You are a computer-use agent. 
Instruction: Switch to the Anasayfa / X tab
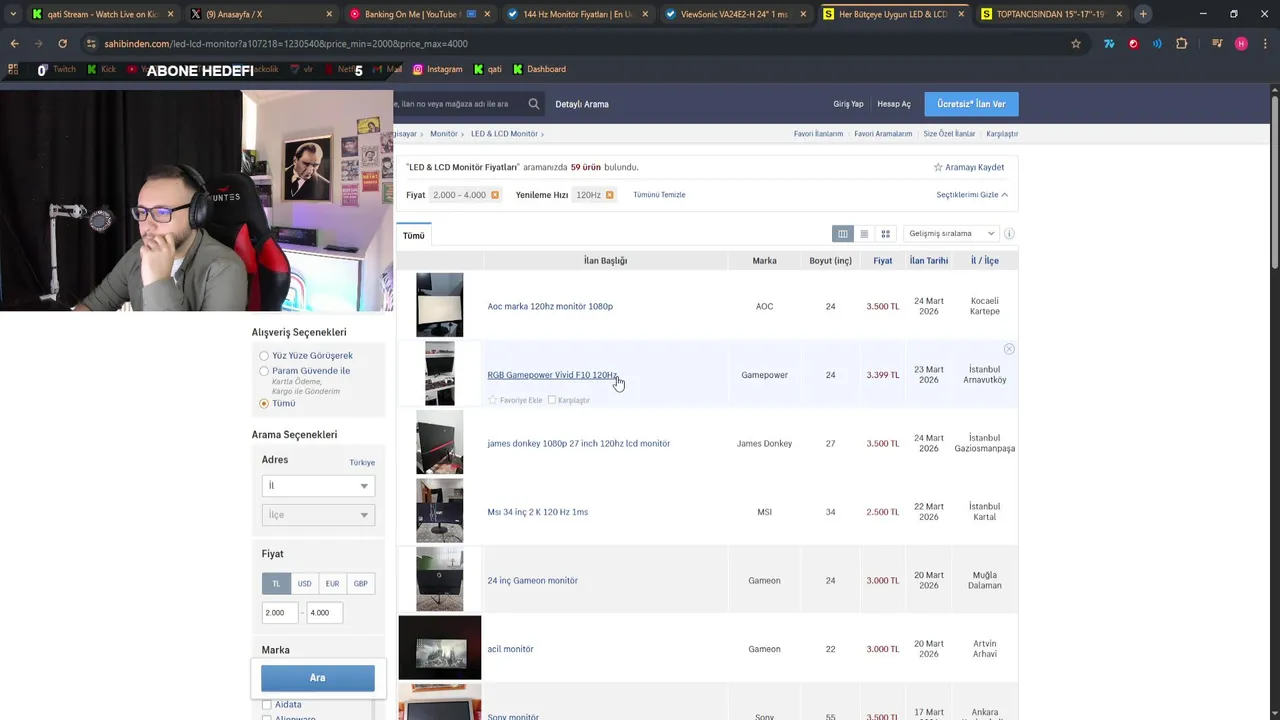point(260,14)
